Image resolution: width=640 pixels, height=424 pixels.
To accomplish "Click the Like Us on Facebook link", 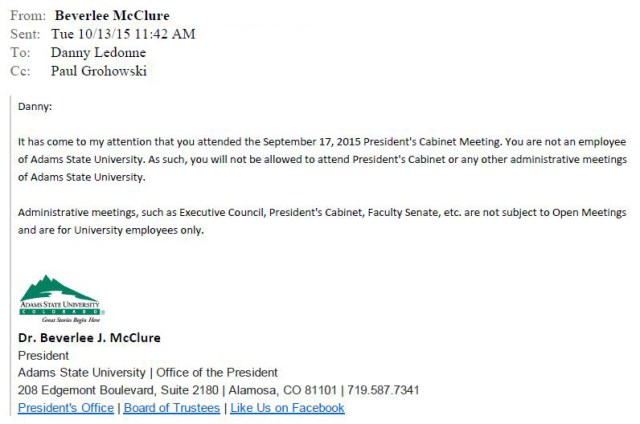I will [x=287, y=408].
